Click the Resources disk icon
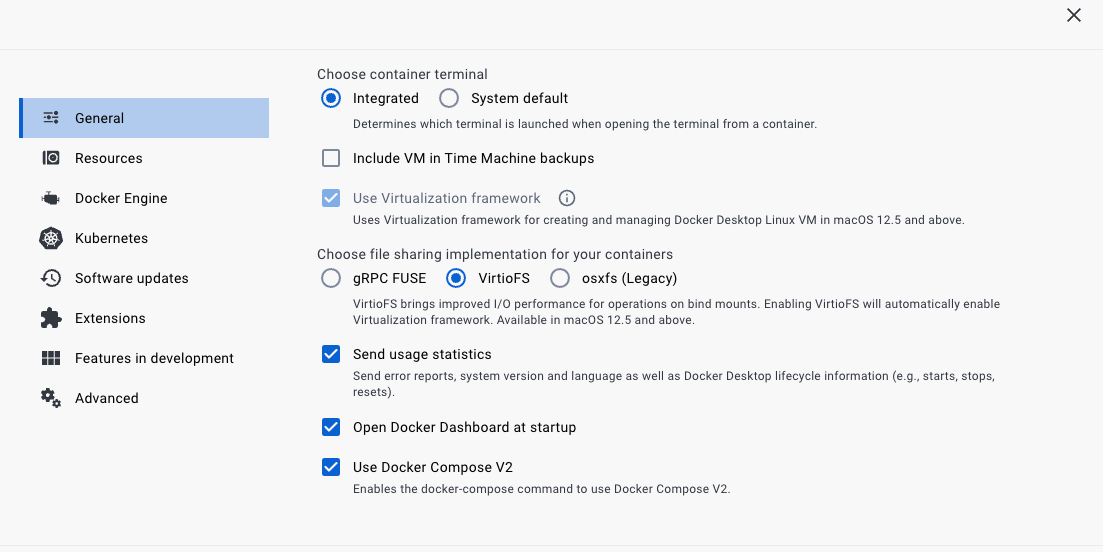This screenshot has width=1103, height=552. [51, 158]
